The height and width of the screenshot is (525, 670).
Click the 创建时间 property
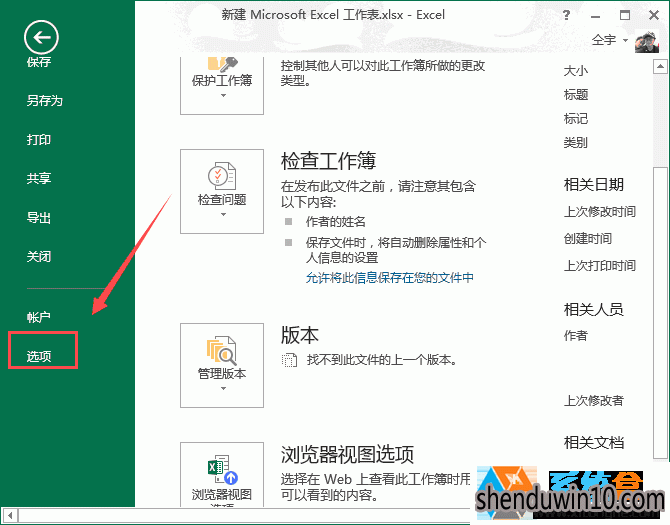pos(588,239)
